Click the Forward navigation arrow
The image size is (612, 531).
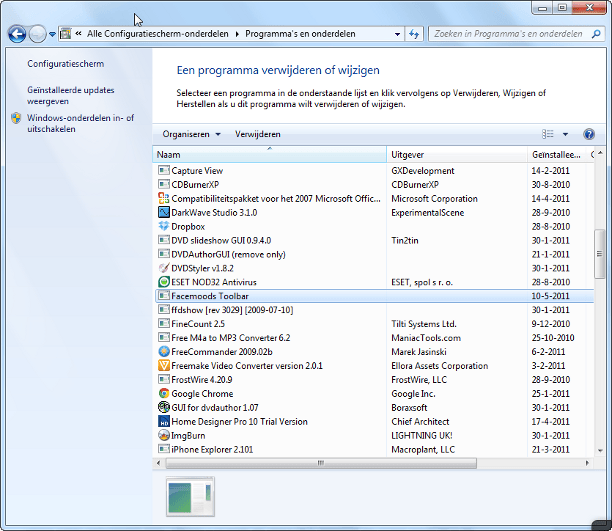coord(37,34)
